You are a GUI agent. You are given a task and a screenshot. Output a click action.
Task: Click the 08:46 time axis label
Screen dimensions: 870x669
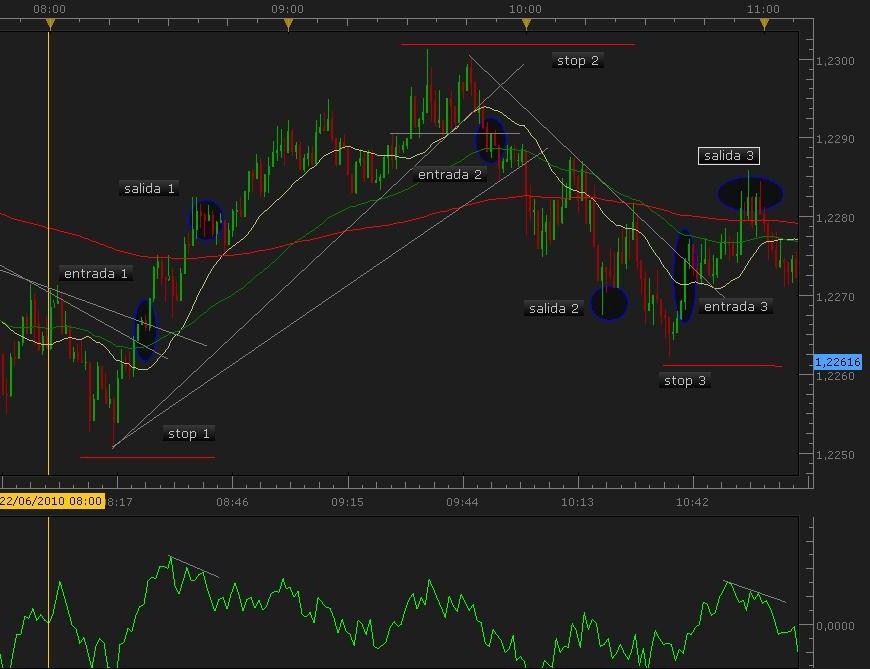pos(232,502)
